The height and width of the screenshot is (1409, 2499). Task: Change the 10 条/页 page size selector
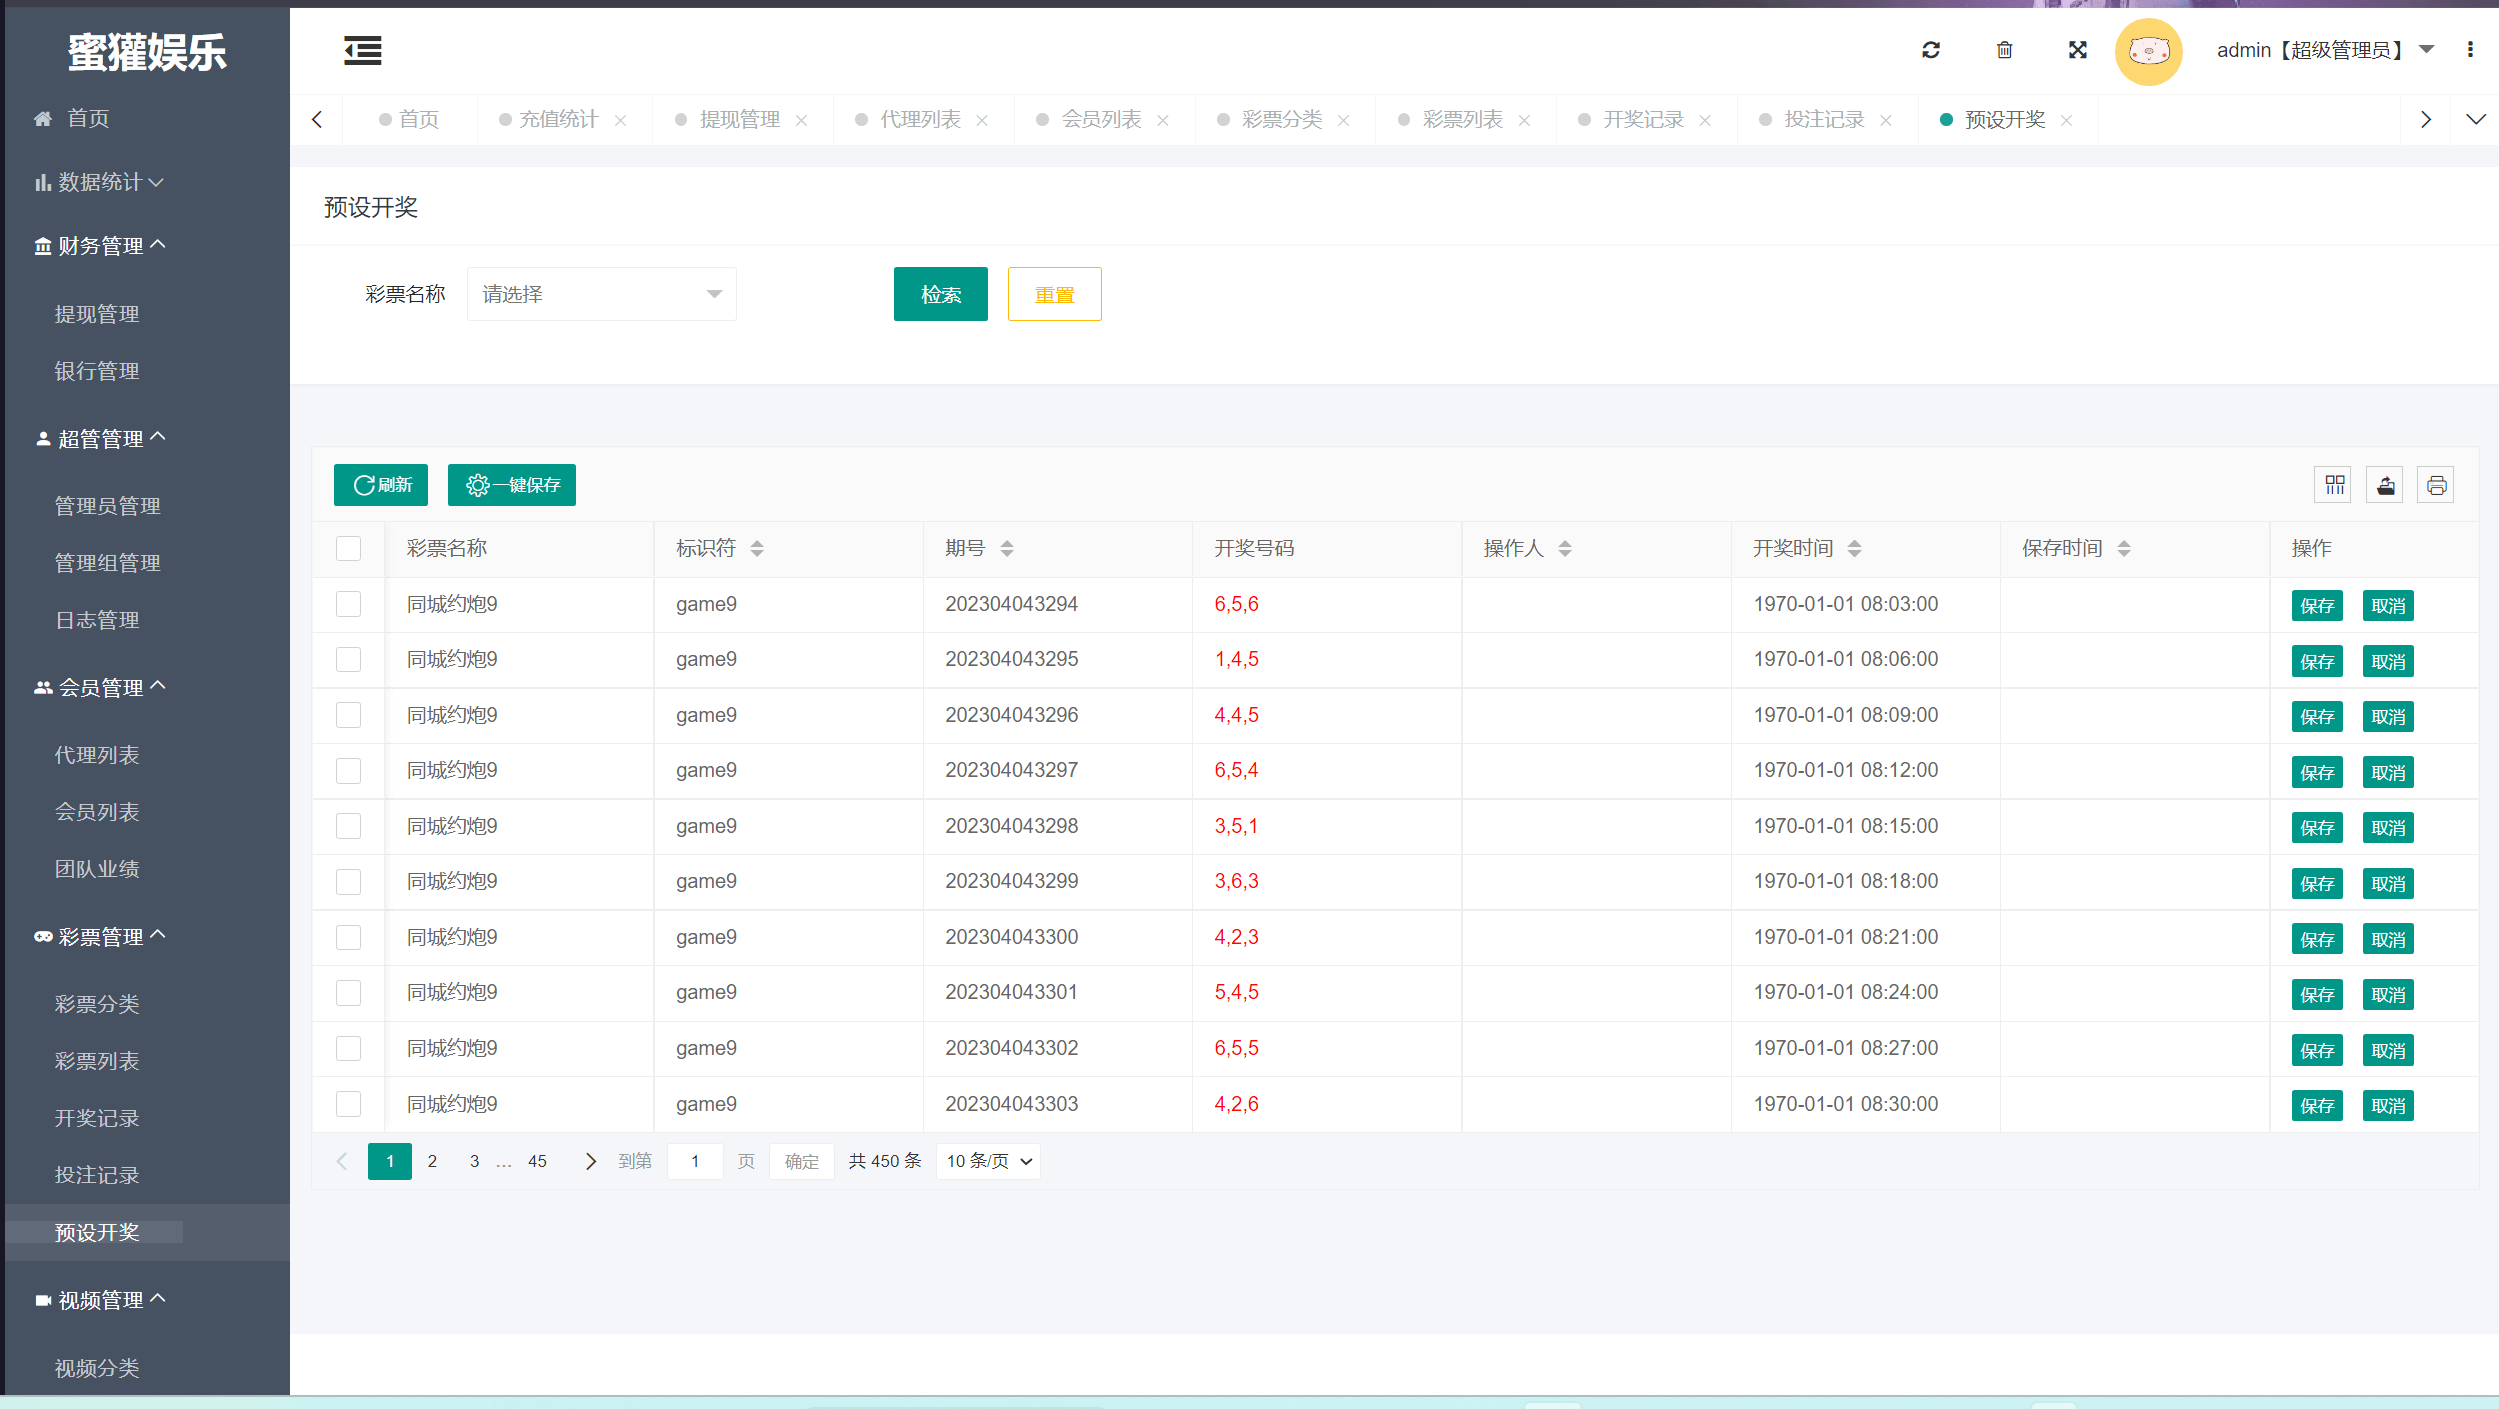(x=988, y=1161)
